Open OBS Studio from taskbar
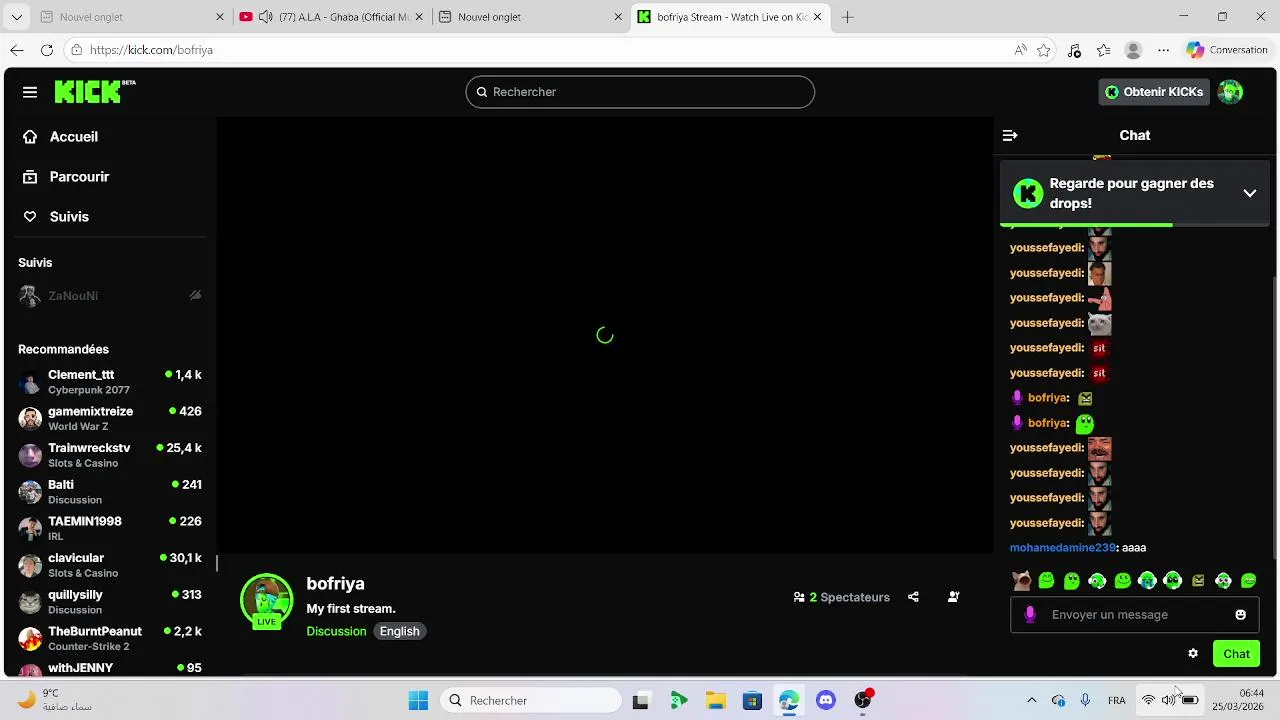Viewport: 1280px width, 720px height. pyautogui.click(x=863, y=701)
